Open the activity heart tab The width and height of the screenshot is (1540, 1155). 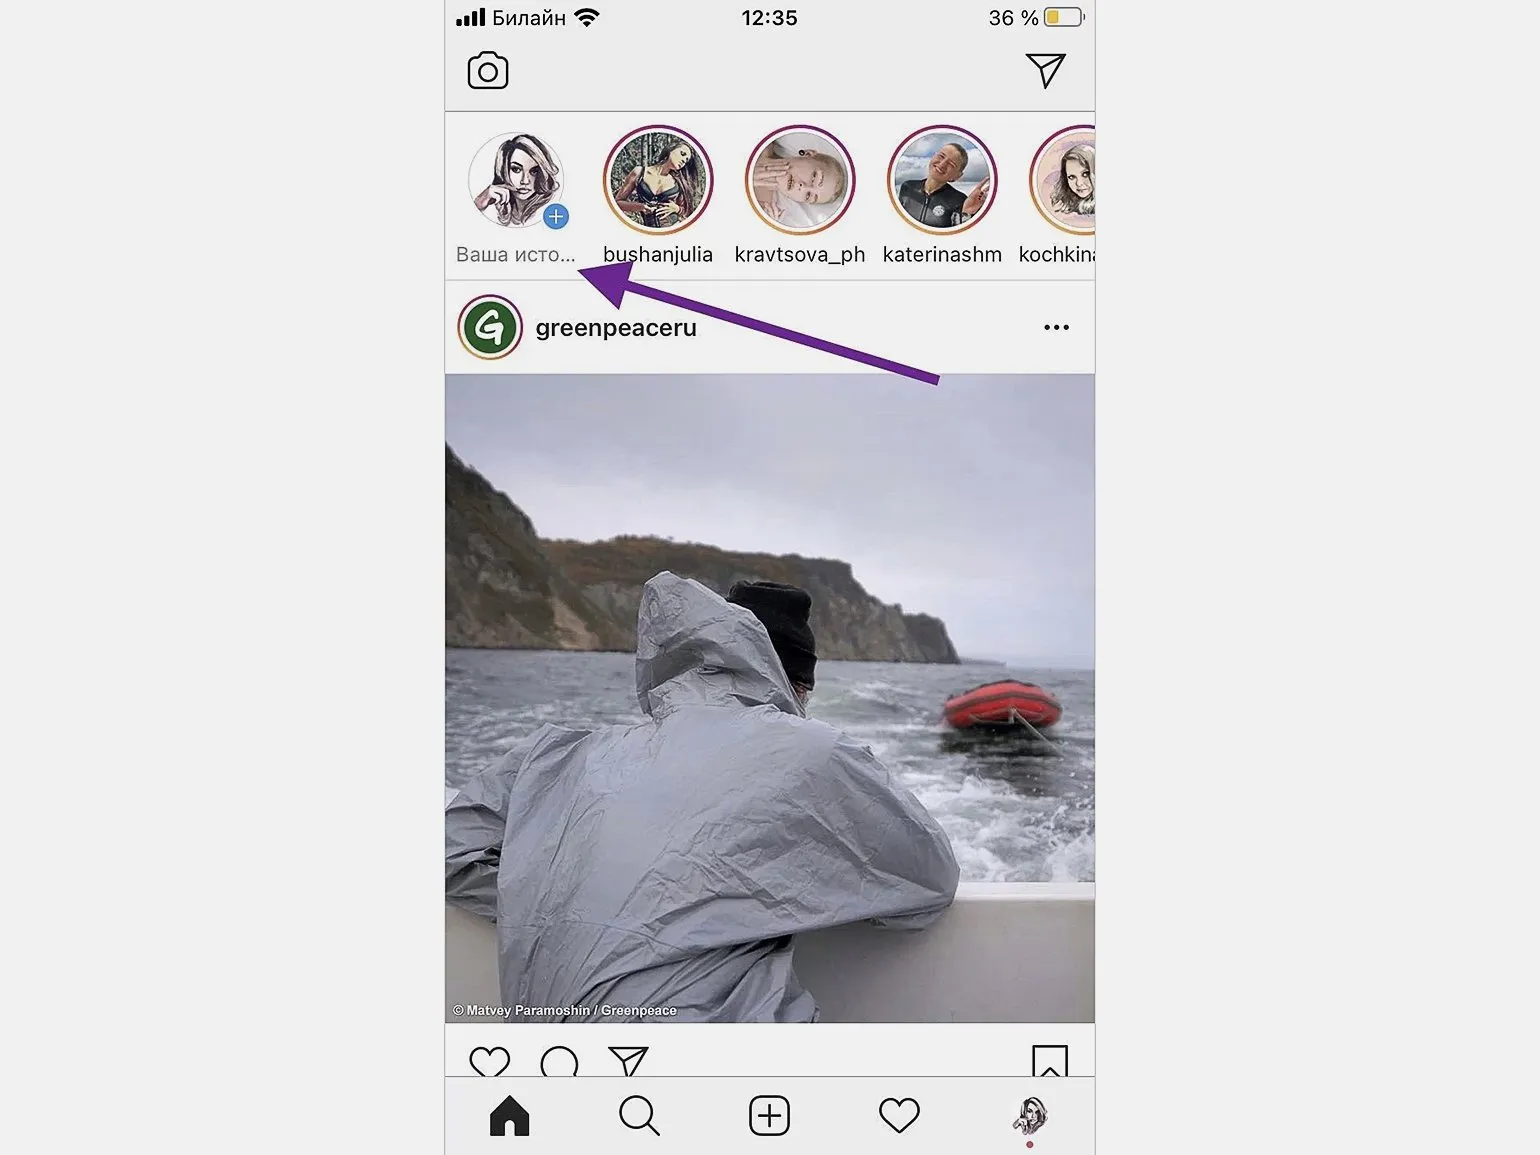point(899,1115)
